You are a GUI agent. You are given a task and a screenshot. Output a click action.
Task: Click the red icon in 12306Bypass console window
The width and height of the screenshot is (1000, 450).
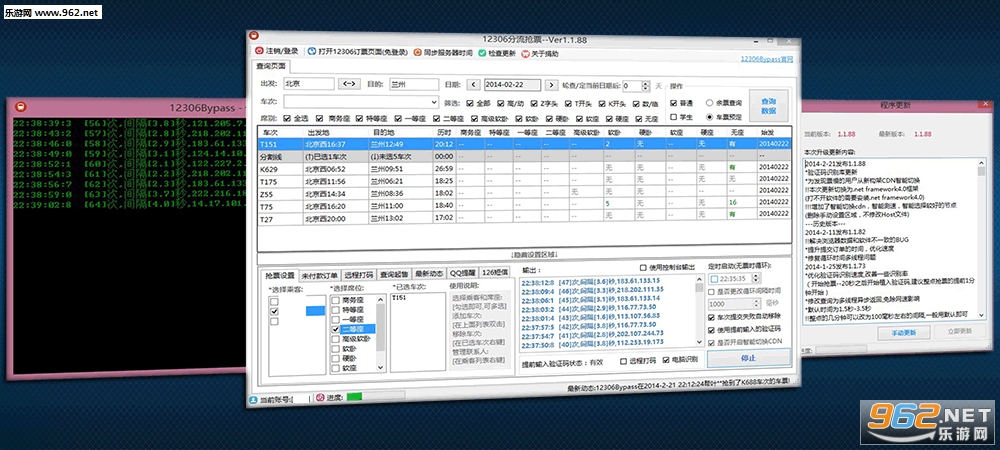pyautogui.click(x=20, y=106)
